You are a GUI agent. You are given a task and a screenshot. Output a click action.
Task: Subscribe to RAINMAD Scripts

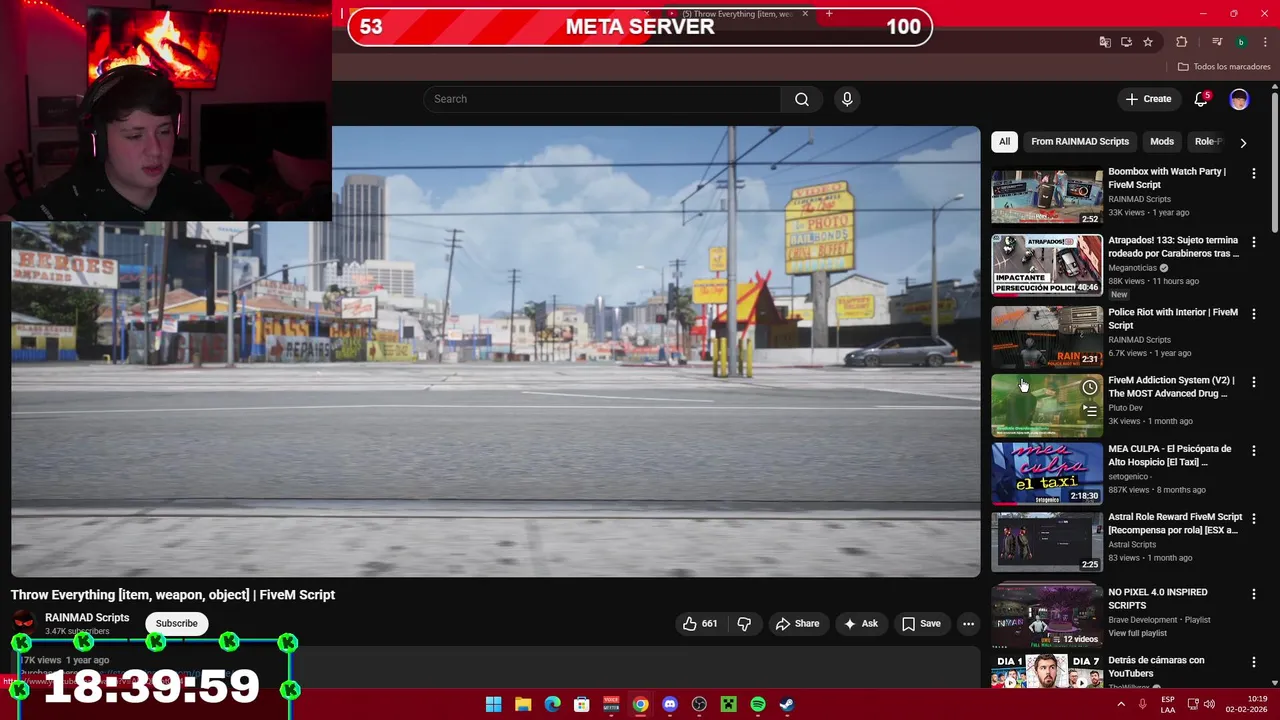(176, 624)
